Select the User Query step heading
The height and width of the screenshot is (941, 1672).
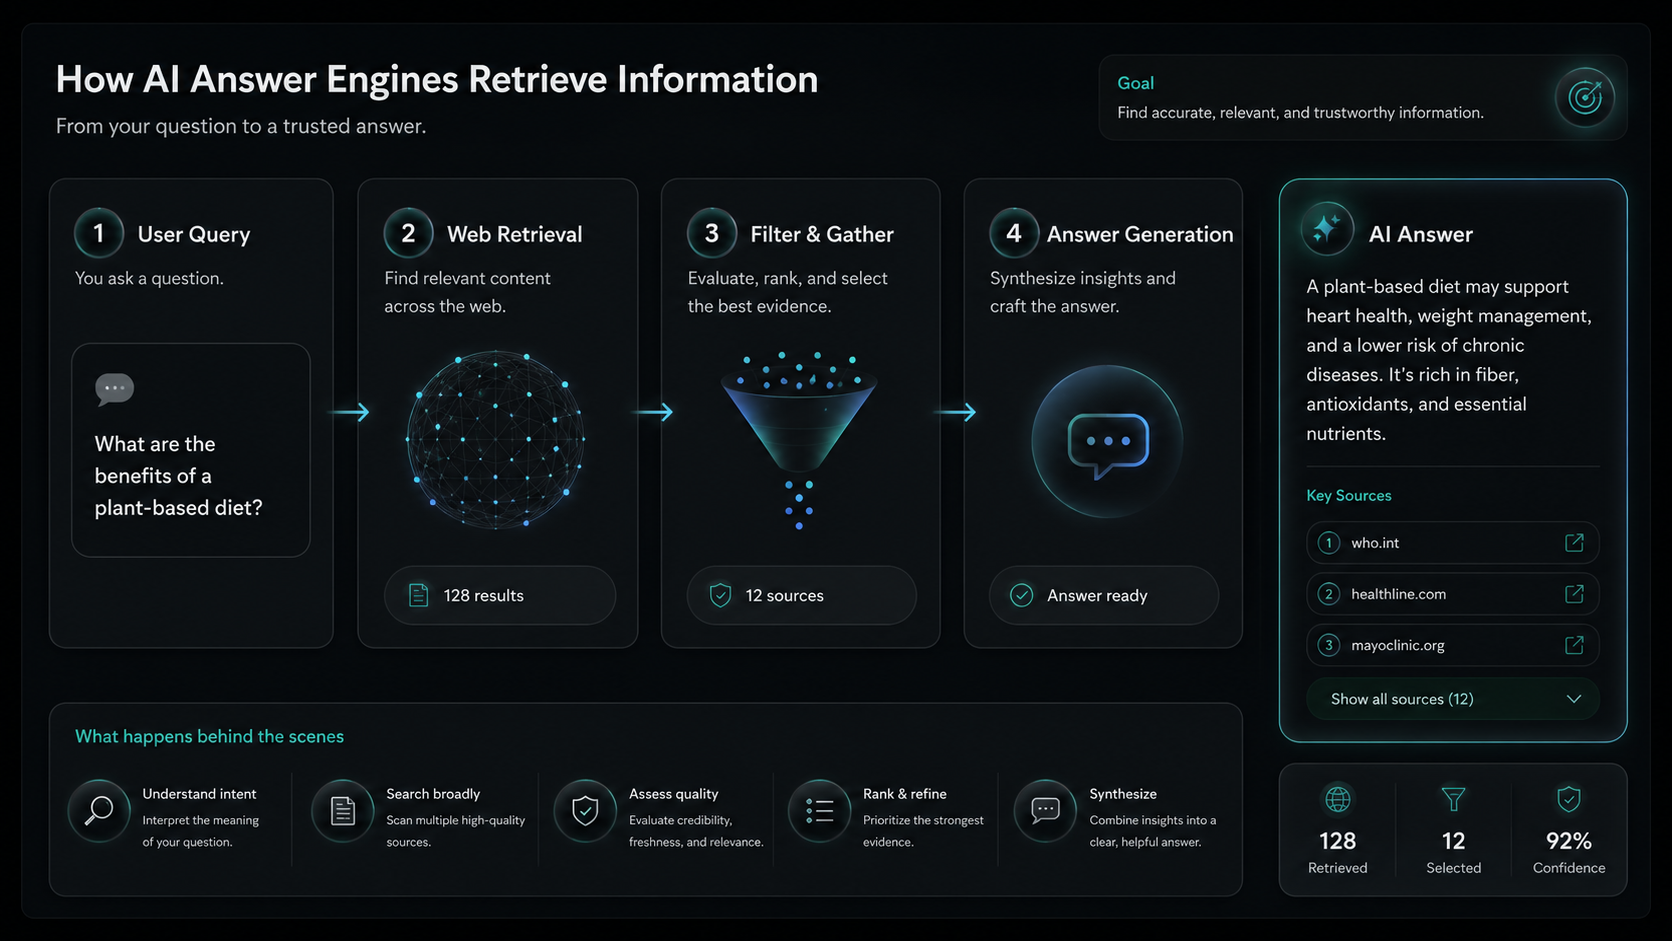point(194,234)
